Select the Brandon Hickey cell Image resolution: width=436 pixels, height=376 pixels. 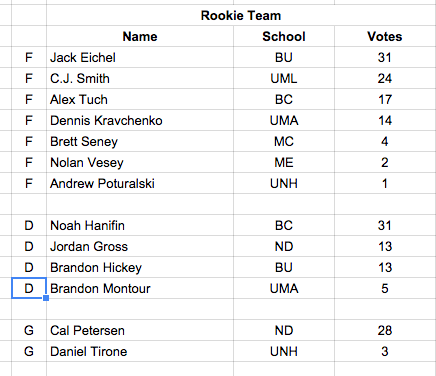[140, 267]
